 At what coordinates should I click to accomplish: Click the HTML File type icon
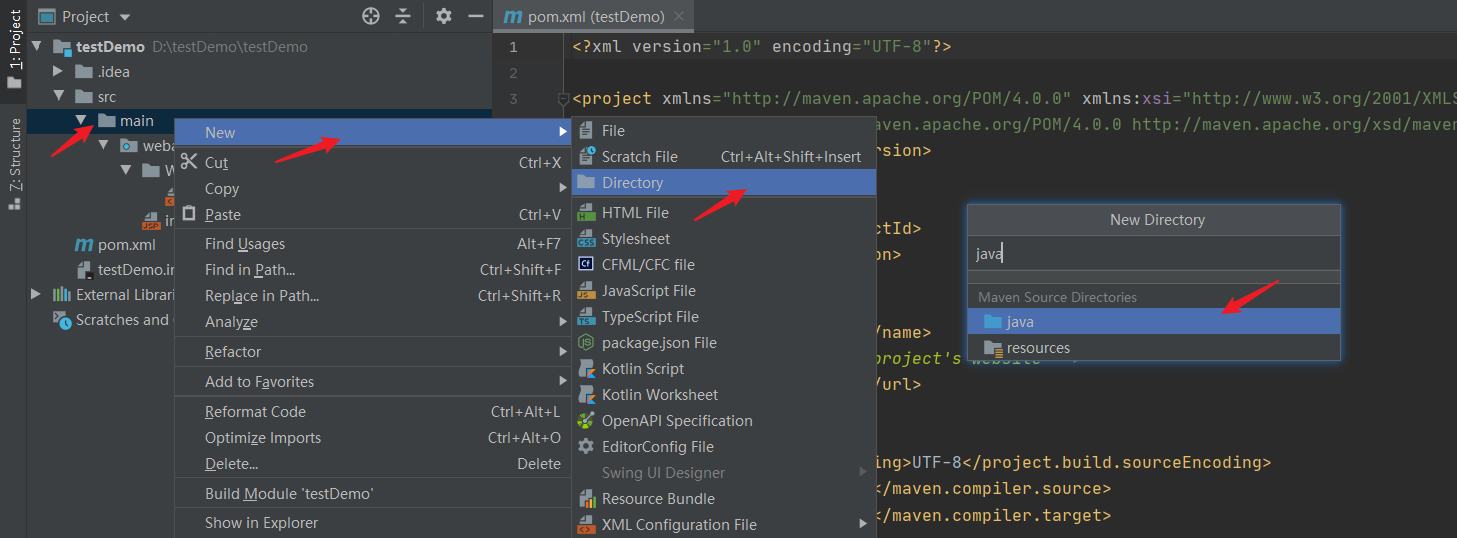(x=586, y=213)
